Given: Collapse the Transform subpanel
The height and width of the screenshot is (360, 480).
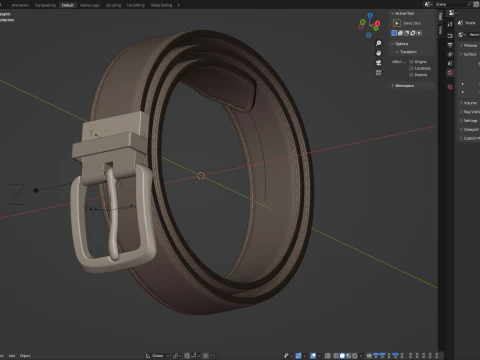Looking at the screenshot, I should (397, 52).
